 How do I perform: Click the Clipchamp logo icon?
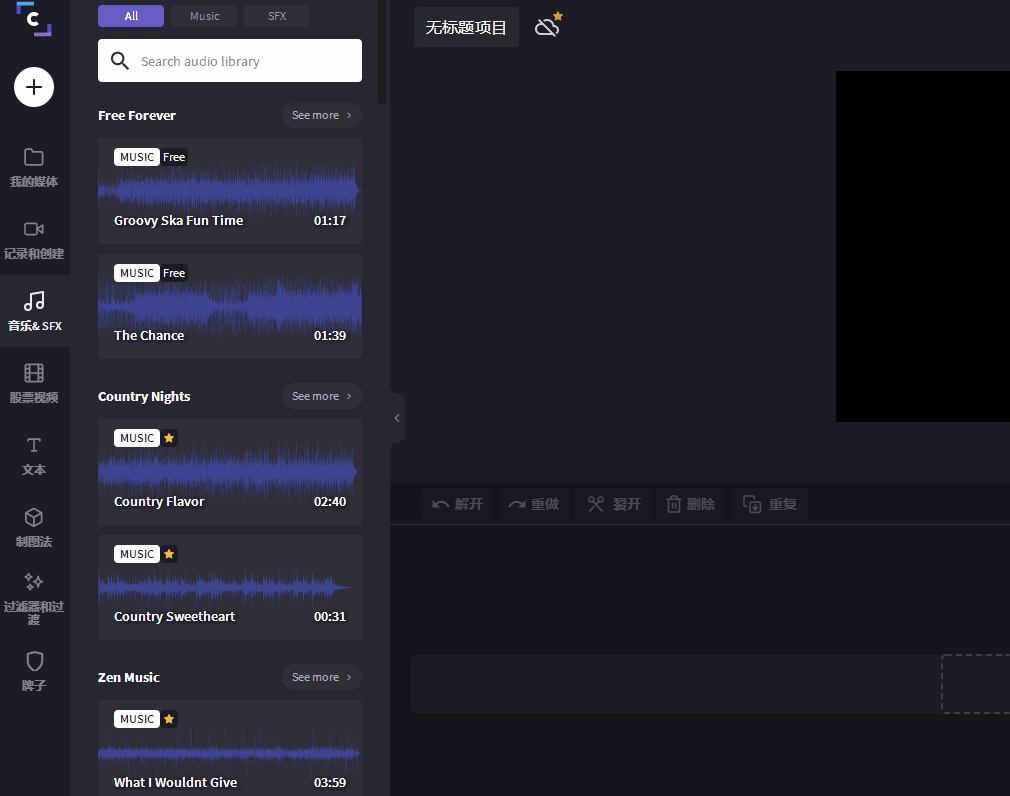coord(34,19)
